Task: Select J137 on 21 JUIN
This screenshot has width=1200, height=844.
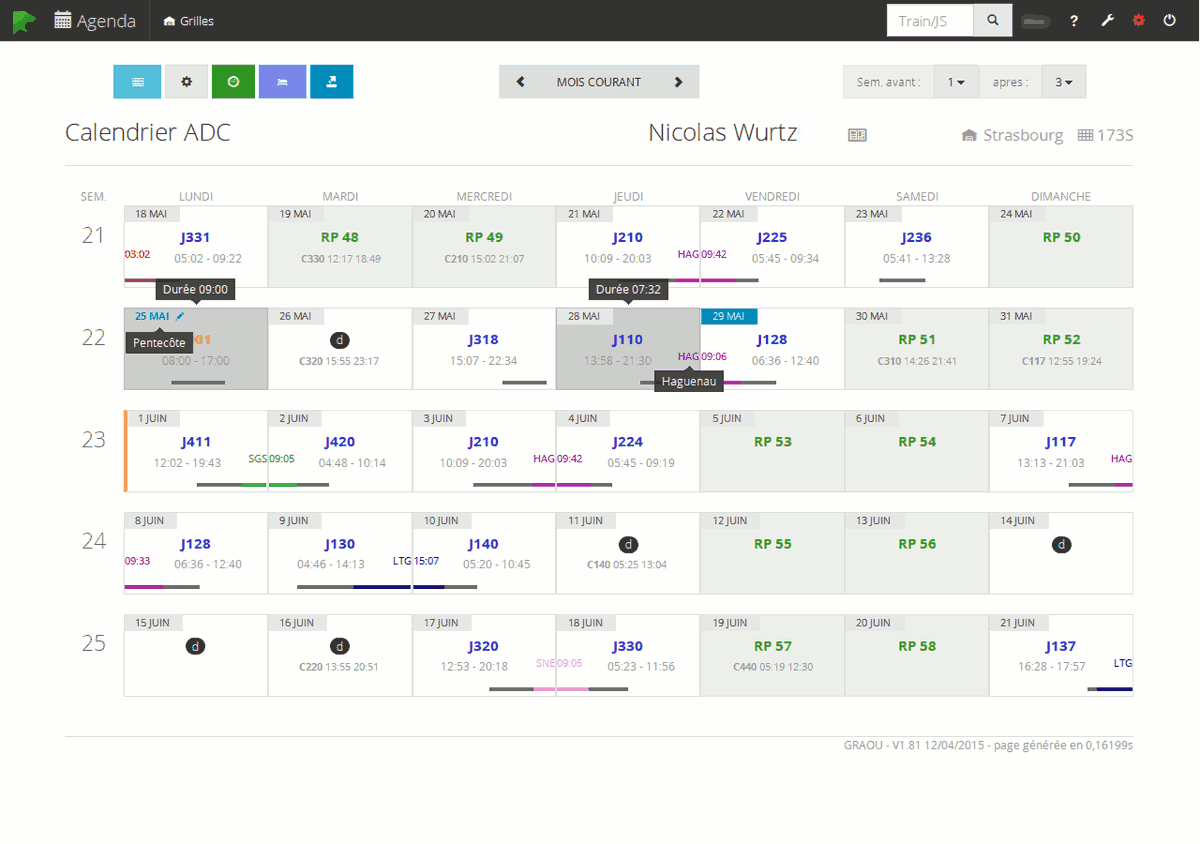Action: (x=1061, y=646)
